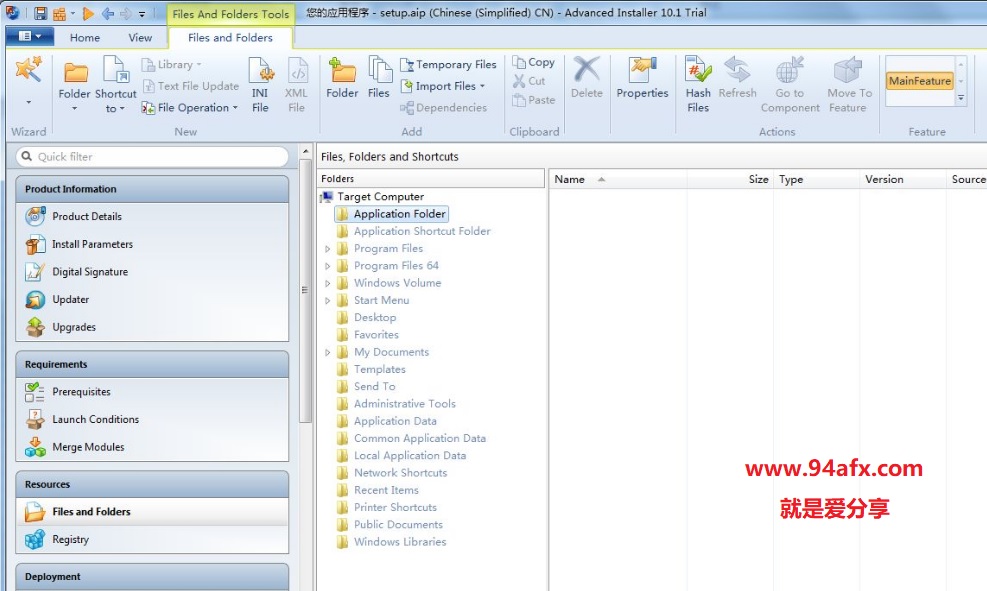The width and height of the screenshot is (987, 591).
Task: Open Properties from the ribbon
Action: 642,78
